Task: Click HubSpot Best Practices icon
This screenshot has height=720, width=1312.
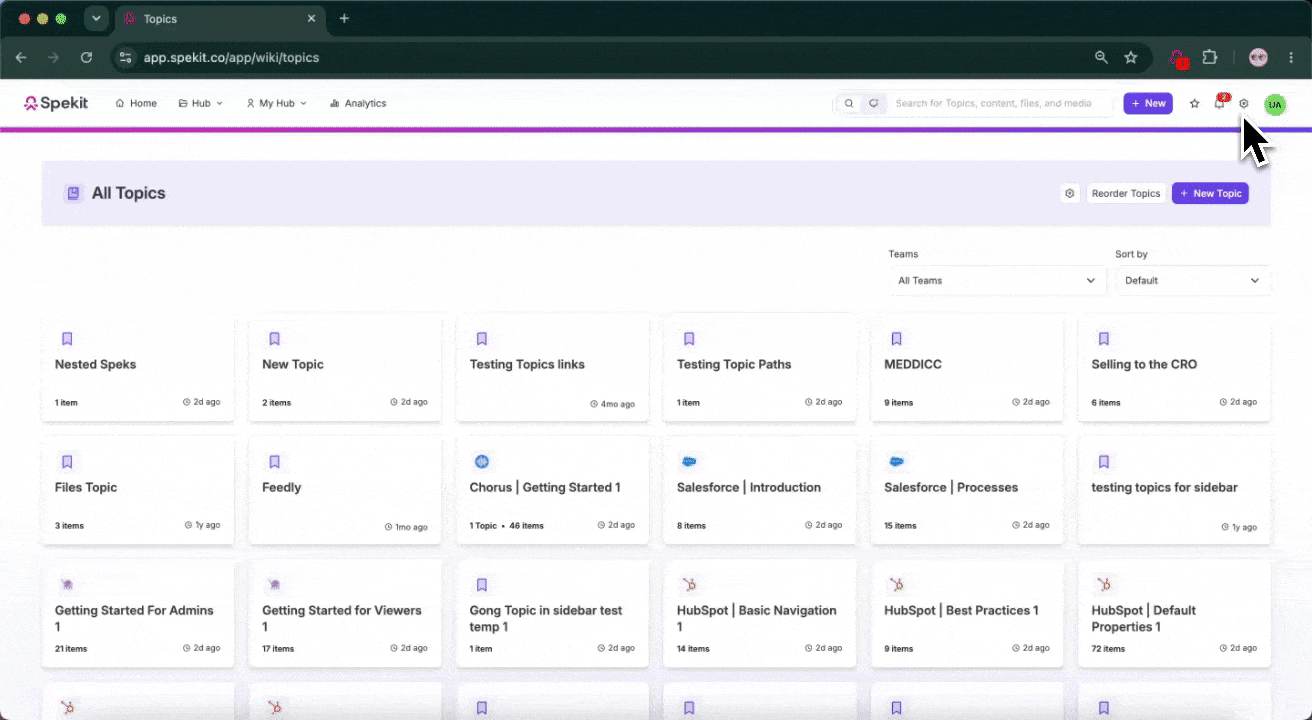Action: [x=897, y=585]
